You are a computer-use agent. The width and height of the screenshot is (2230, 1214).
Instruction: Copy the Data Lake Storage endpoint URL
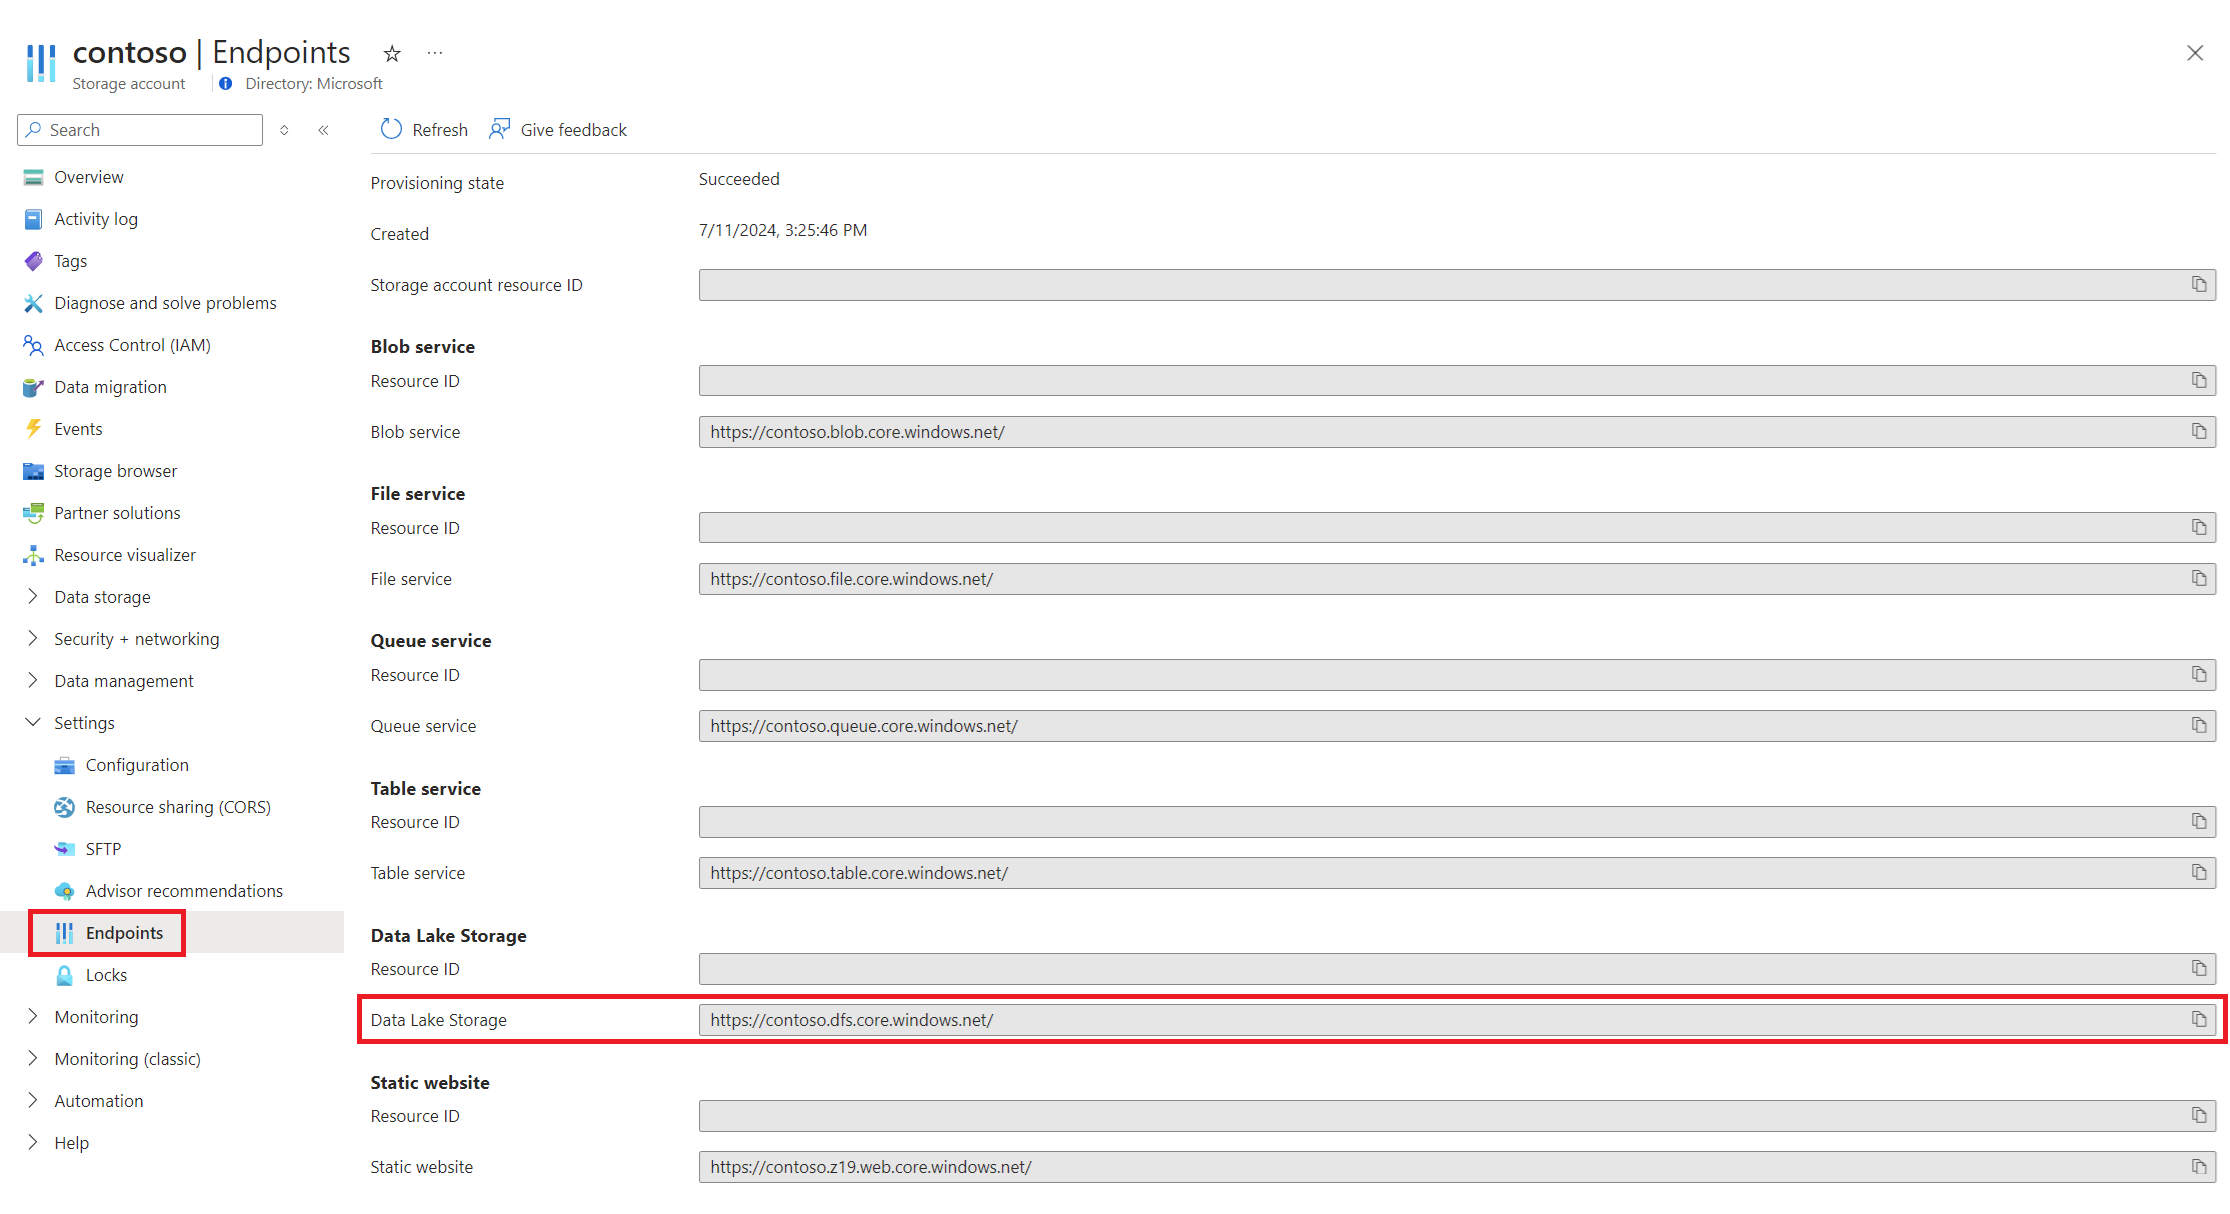click(2199, 1019)
